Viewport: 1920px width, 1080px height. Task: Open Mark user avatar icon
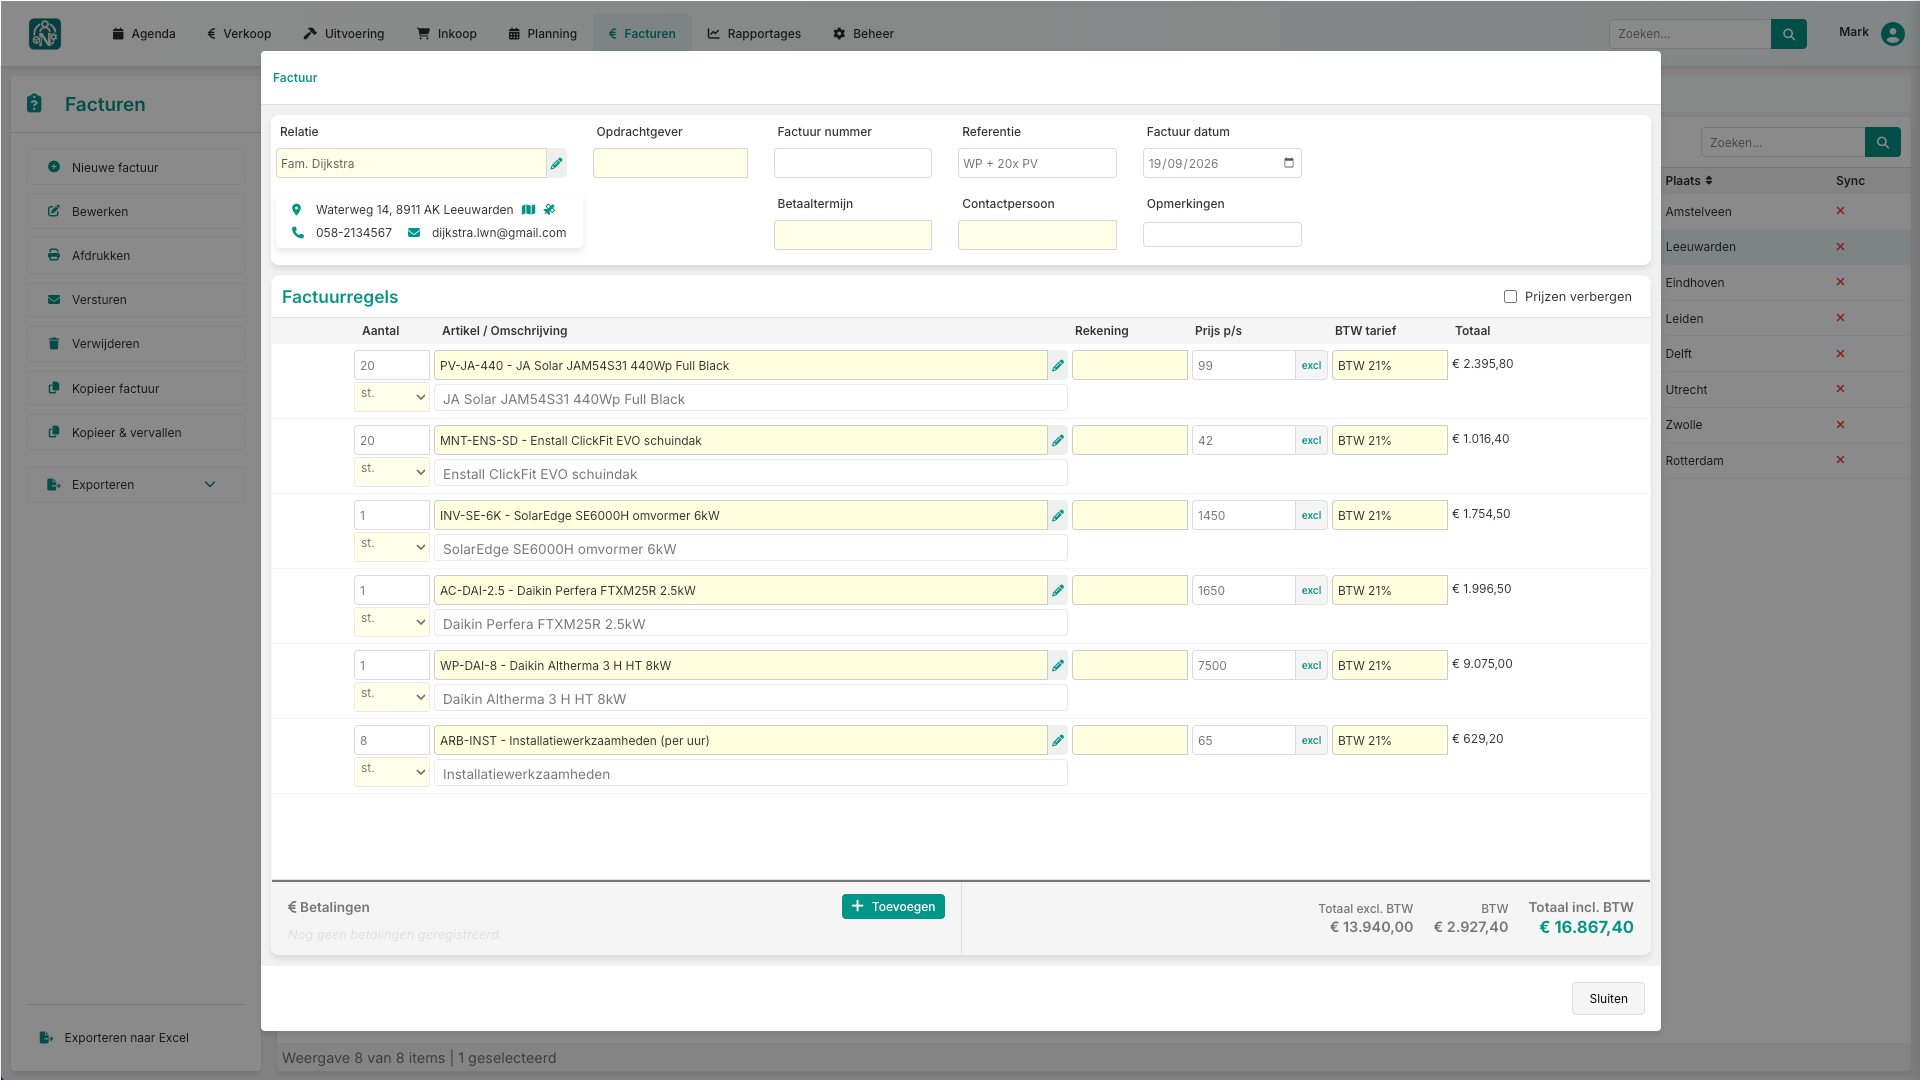coord(1893,34)
